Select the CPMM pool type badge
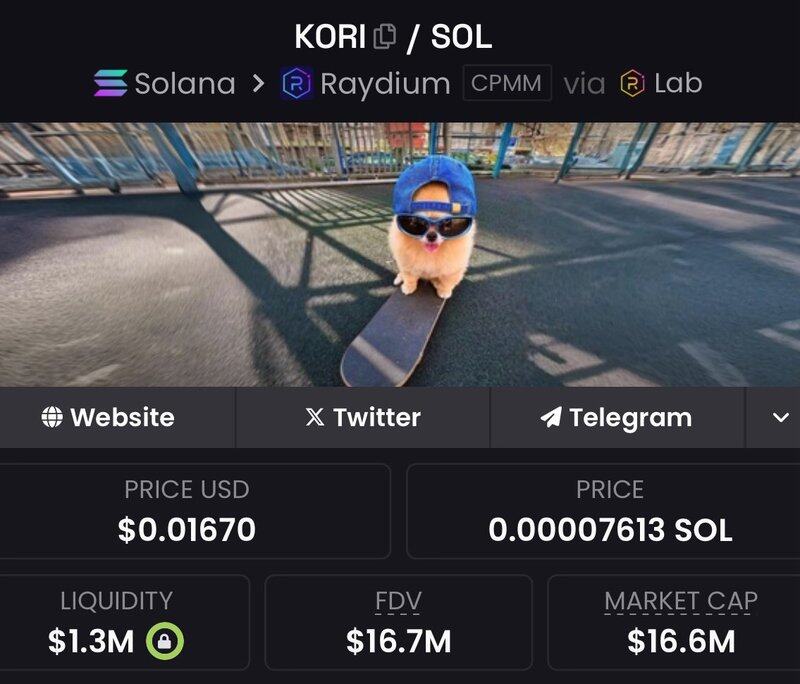800x684 pixels. tap(507, 83)
